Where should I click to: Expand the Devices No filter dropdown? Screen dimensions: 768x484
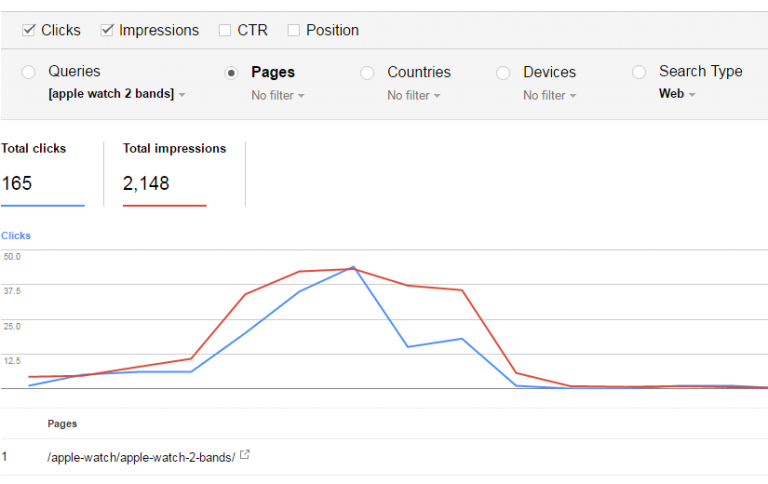pyautogui.click(x=550, y=95)
